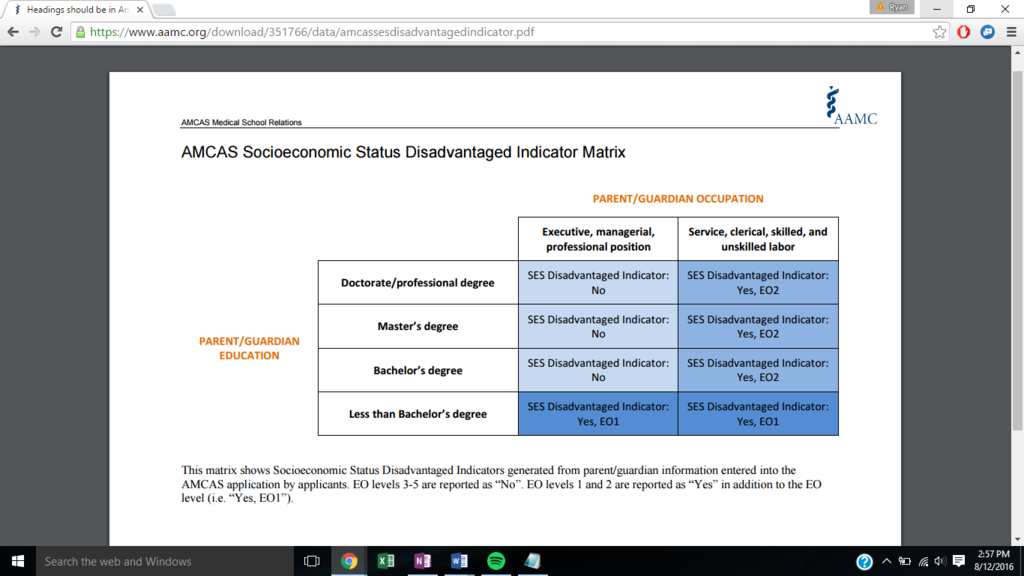Open a new tab
The image size is (1024, 576).
(x=164, y=10)
